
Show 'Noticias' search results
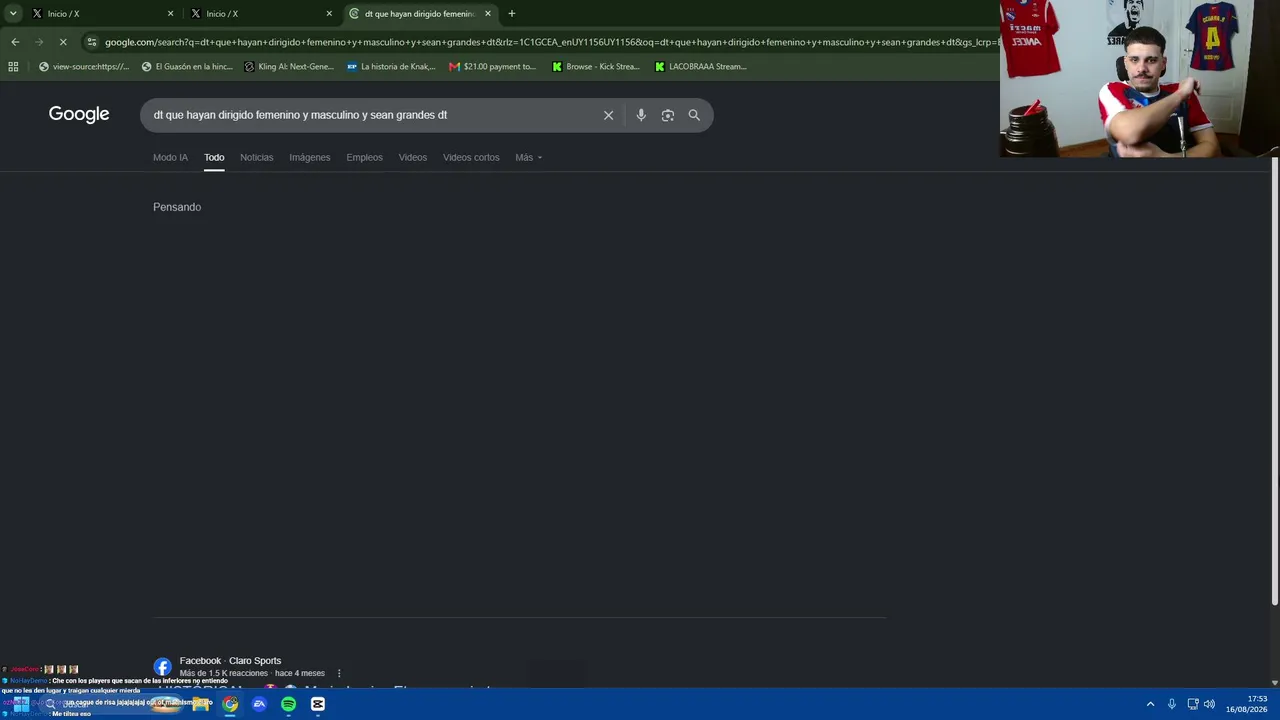click(256, 157)
